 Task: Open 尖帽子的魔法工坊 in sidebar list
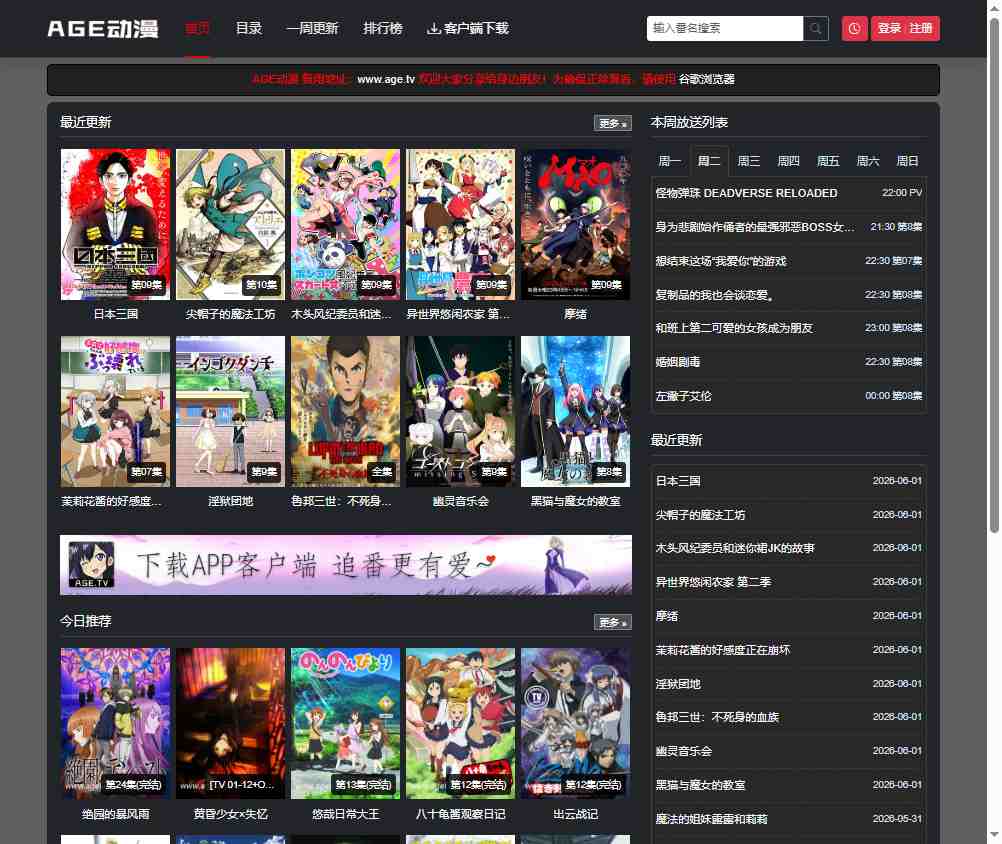[x=700, y=514]
